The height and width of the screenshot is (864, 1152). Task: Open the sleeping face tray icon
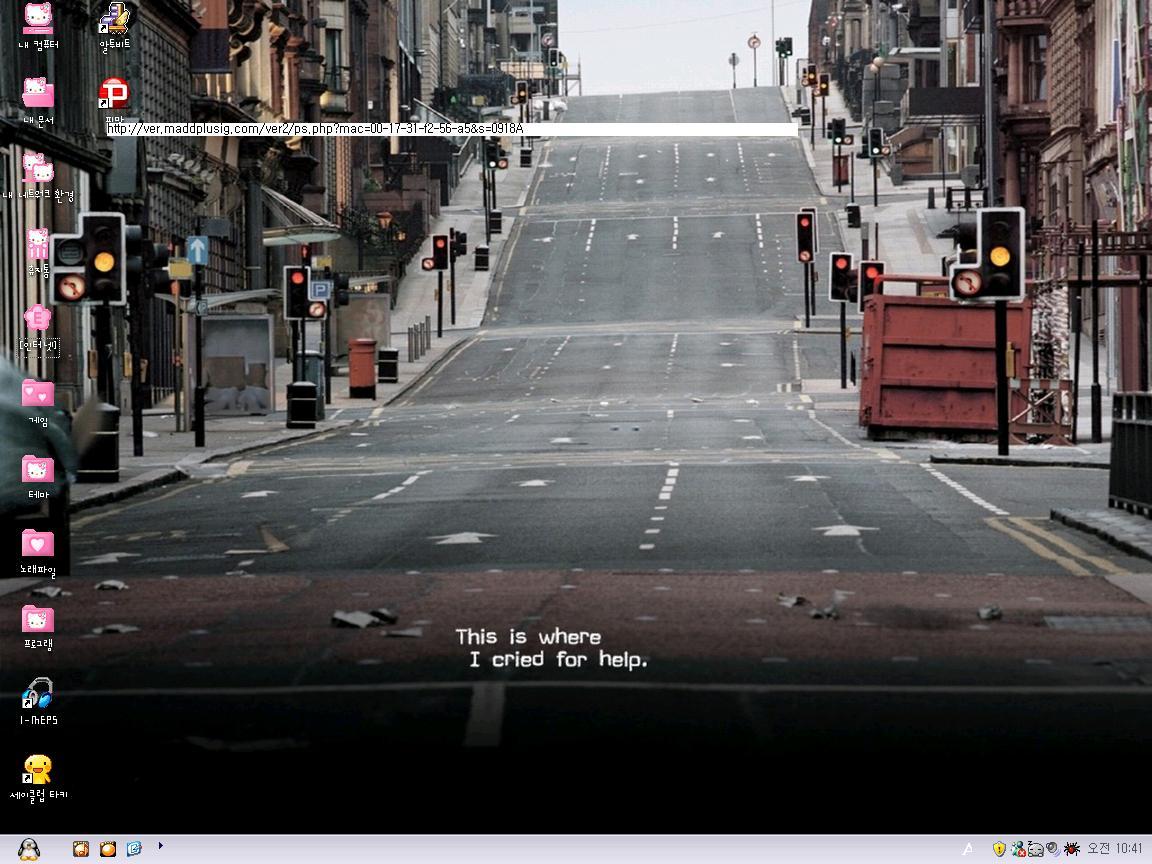tap(1036, 849)
